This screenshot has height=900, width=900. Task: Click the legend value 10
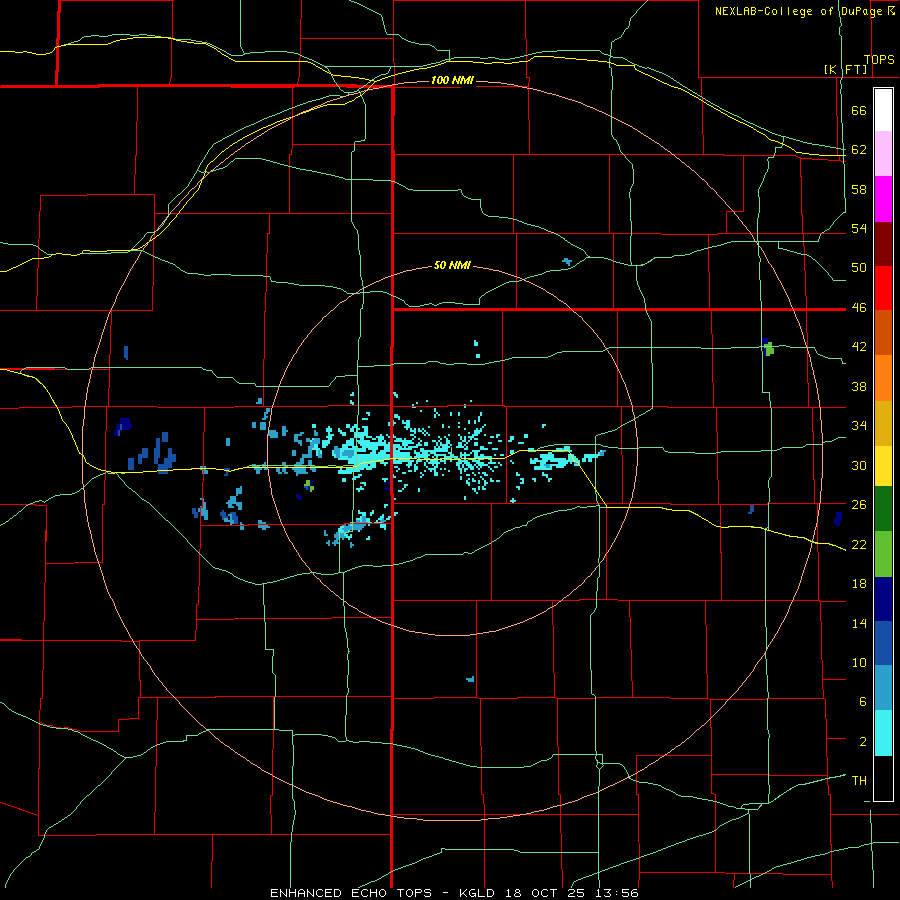(x=859, y=662)
